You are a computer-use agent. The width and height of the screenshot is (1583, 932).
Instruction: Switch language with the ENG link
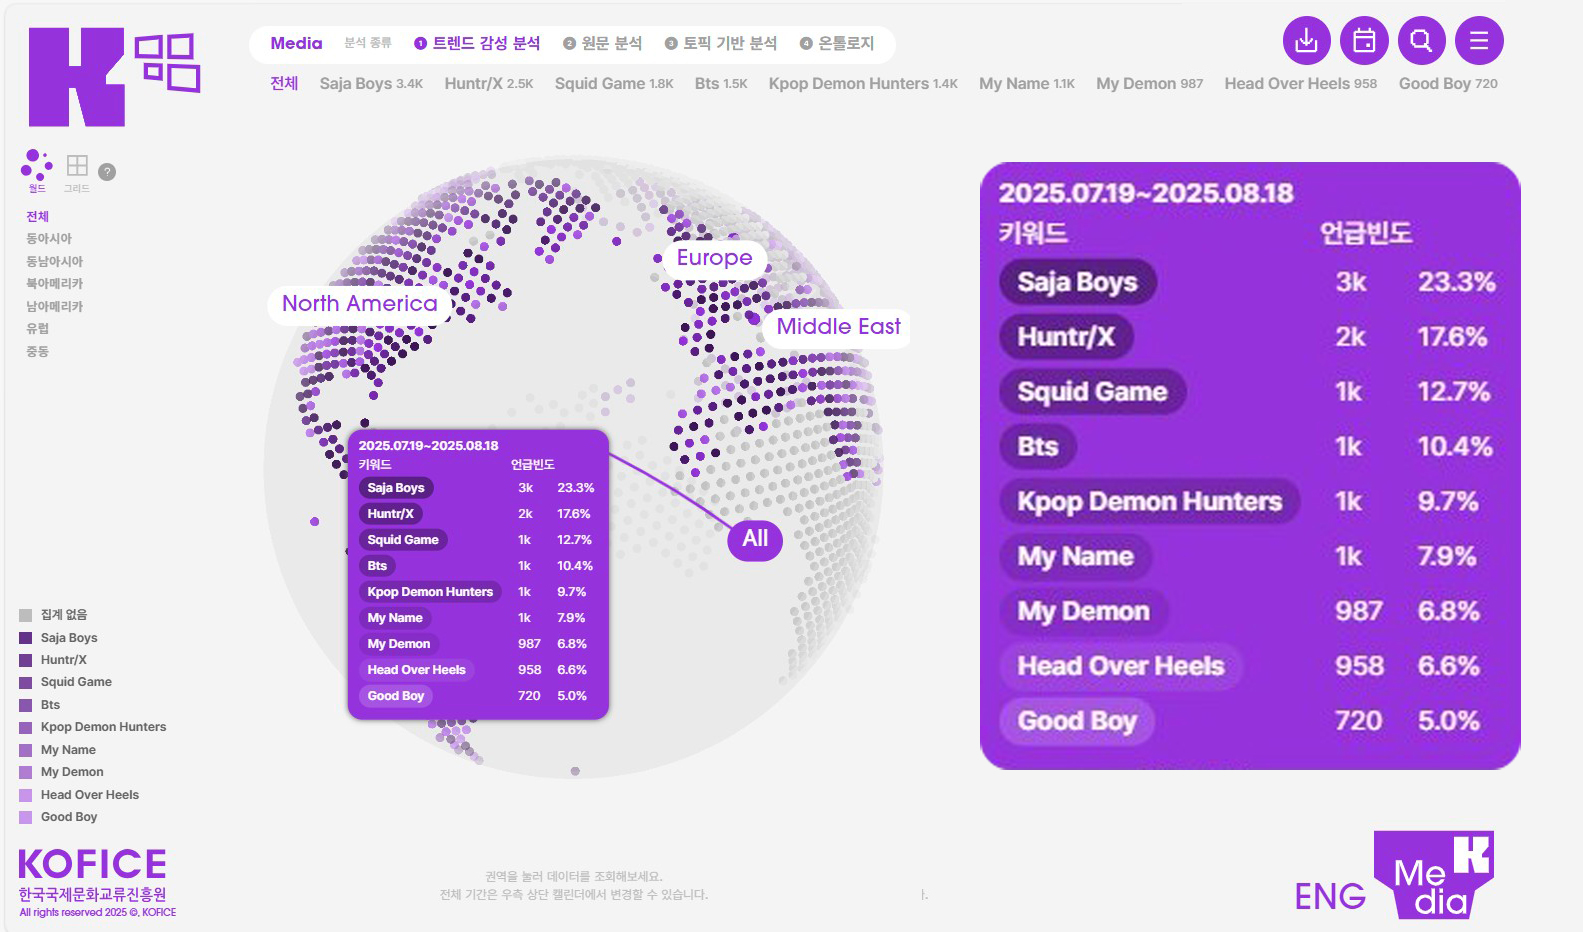pos(1329,896)
